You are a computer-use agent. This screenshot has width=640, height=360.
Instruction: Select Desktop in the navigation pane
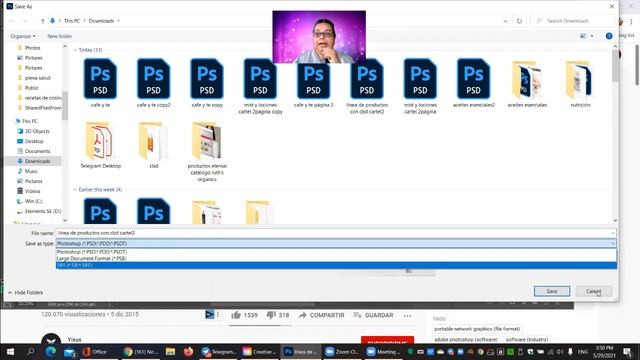coord(34,141)
